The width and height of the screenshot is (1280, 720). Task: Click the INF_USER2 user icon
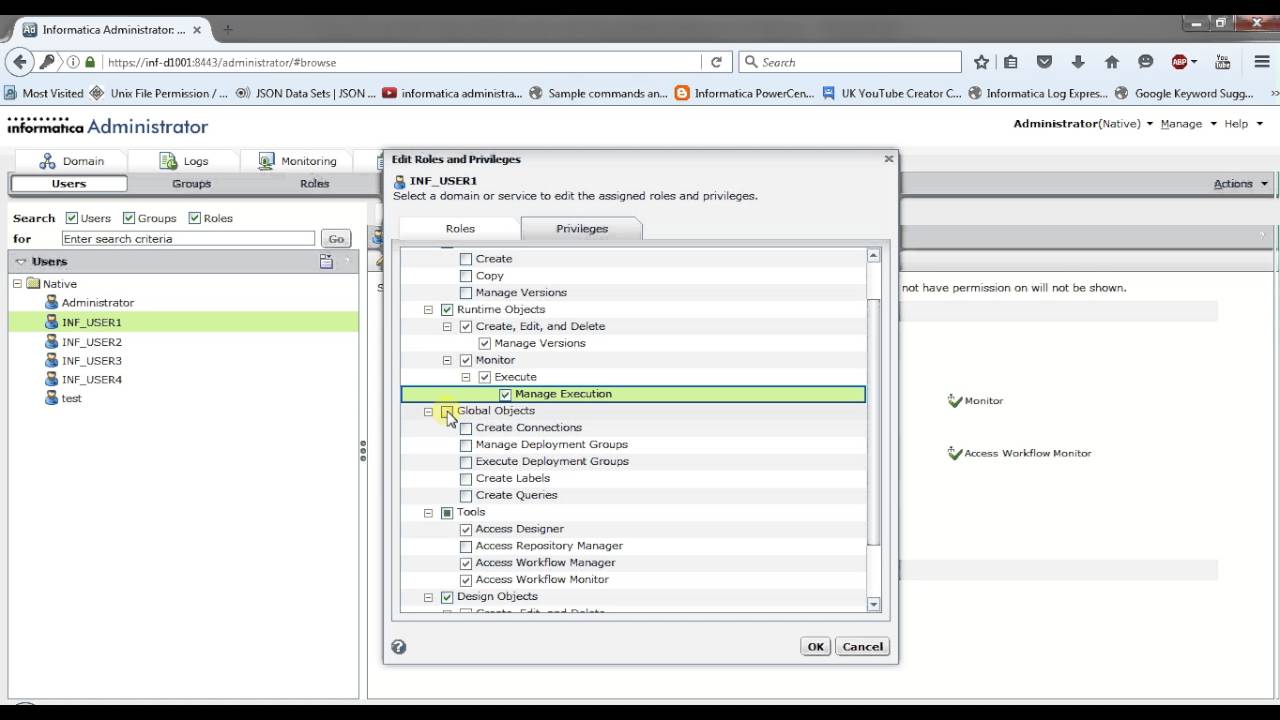(x=52, y=341)
